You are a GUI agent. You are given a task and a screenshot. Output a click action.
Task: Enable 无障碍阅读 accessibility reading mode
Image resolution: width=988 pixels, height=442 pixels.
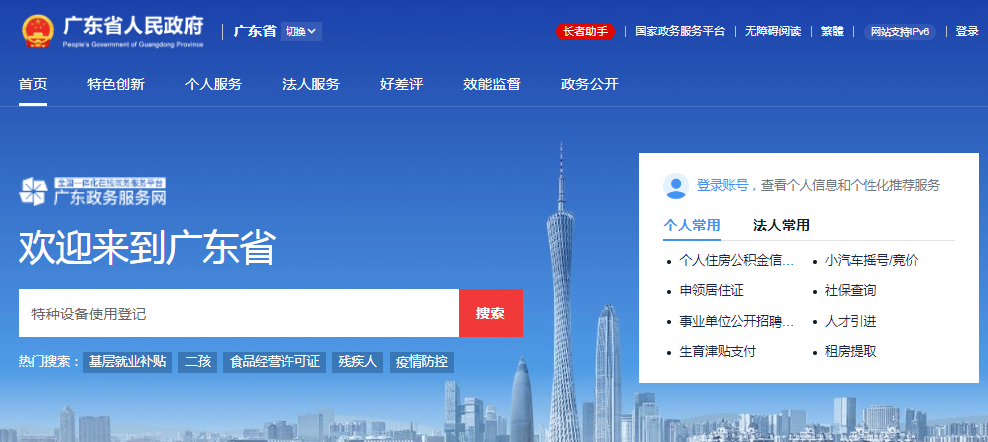click(773, 32)
